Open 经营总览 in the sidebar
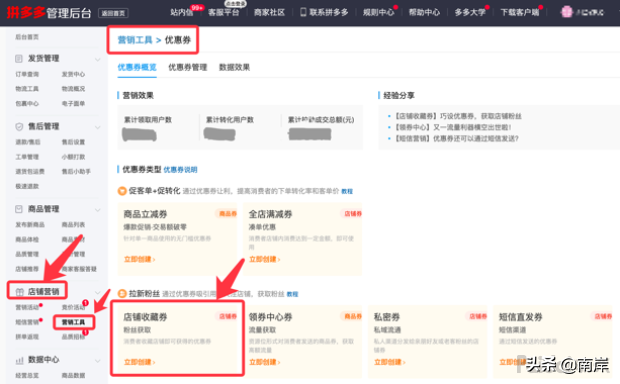The width and height of the screenshot is (620, 384). point(27,376)
